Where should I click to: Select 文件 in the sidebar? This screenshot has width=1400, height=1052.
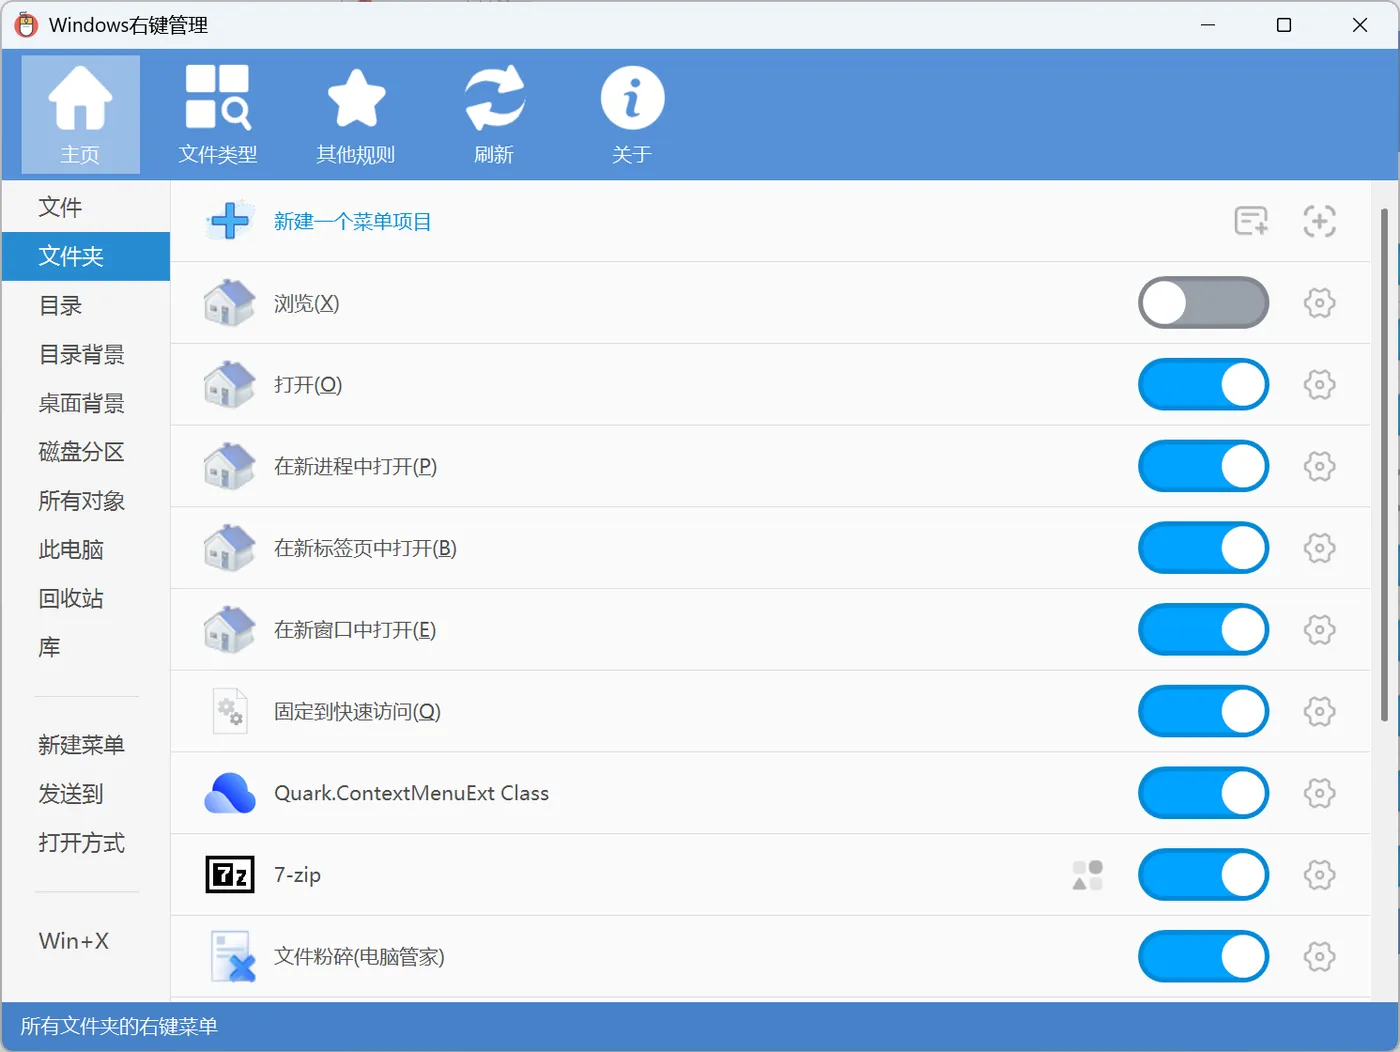[x=86, y=207]
